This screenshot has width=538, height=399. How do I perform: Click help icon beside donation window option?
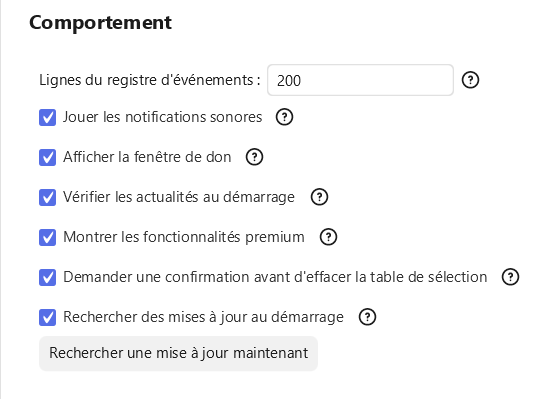254,157
